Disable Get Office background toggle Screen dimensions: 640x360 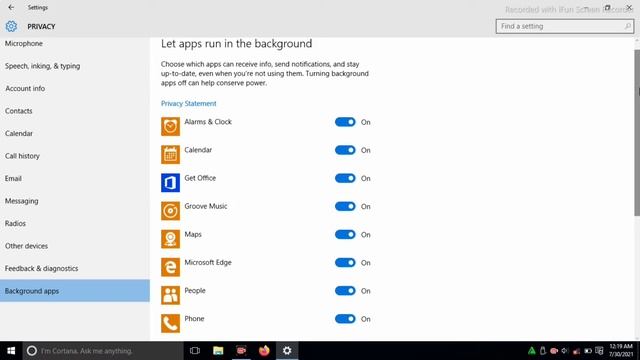click(x=345, y=178)
